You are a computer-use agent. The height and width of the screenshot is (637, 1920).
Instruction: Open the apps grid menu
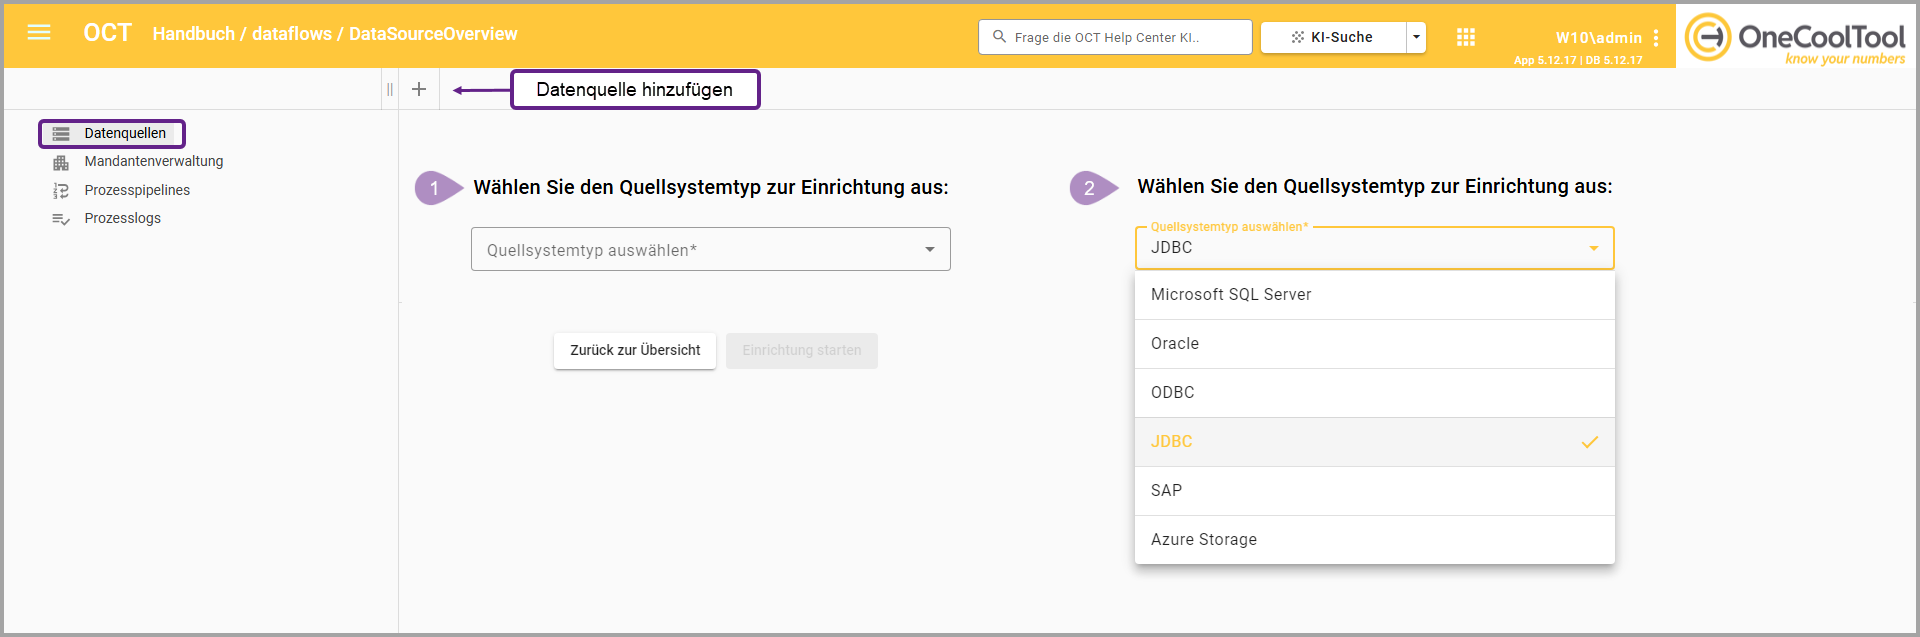[1466, 37]
